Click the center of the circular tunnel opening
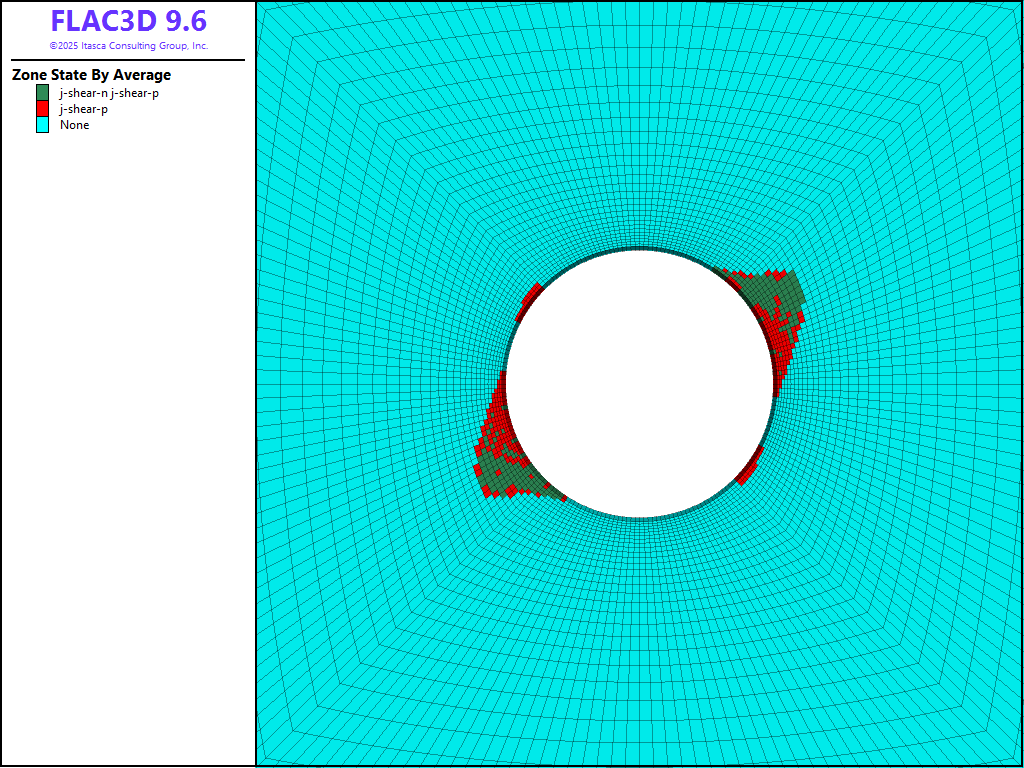This screenshot has height=768, width=1024. click(640, 384)
